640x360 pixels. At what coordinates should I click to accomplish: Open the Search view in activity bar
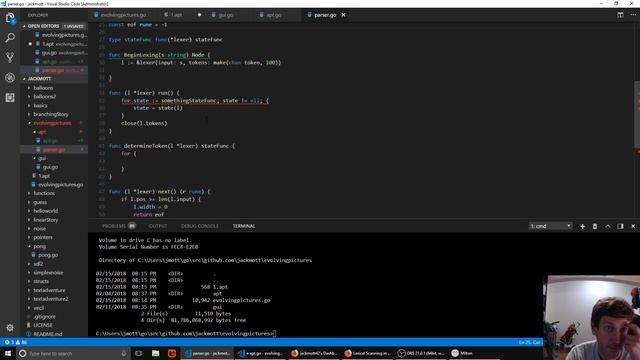click(x=10, y=38)
